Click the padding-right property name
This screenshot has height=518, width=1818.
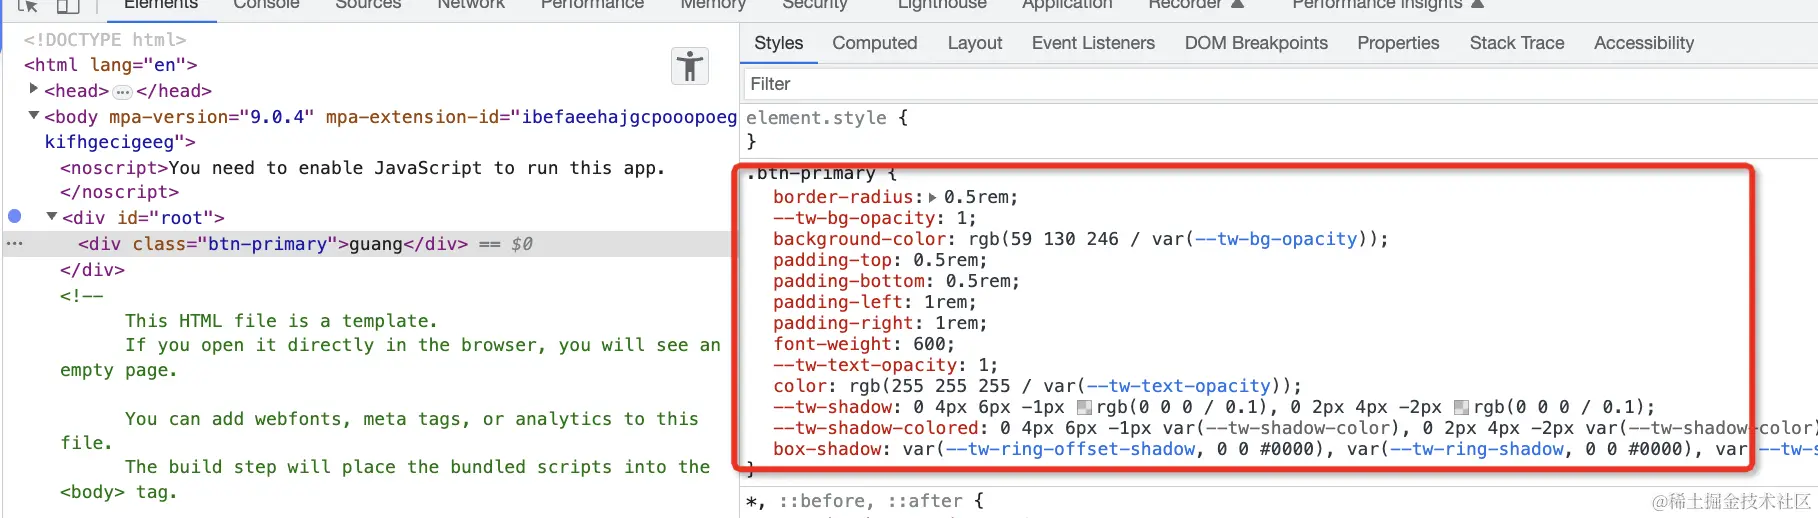click(843, 323)
